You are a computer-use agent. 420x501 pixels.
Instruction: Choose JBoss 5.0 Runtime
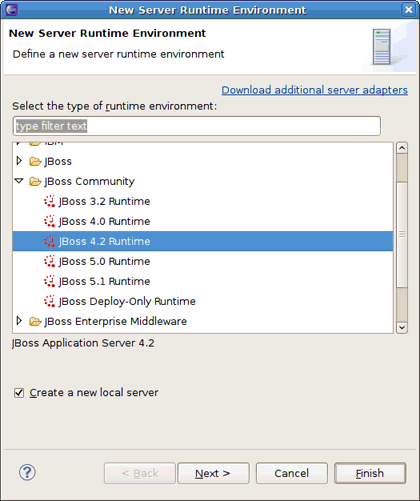pyautogui.click(x=104, y=261)
